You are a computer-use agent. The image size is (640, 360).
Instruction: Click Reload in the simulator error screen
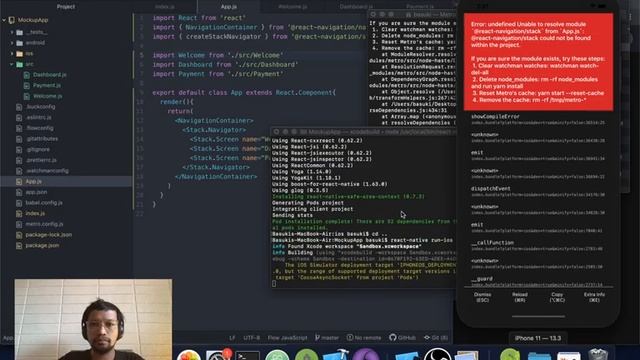(520, 297)
